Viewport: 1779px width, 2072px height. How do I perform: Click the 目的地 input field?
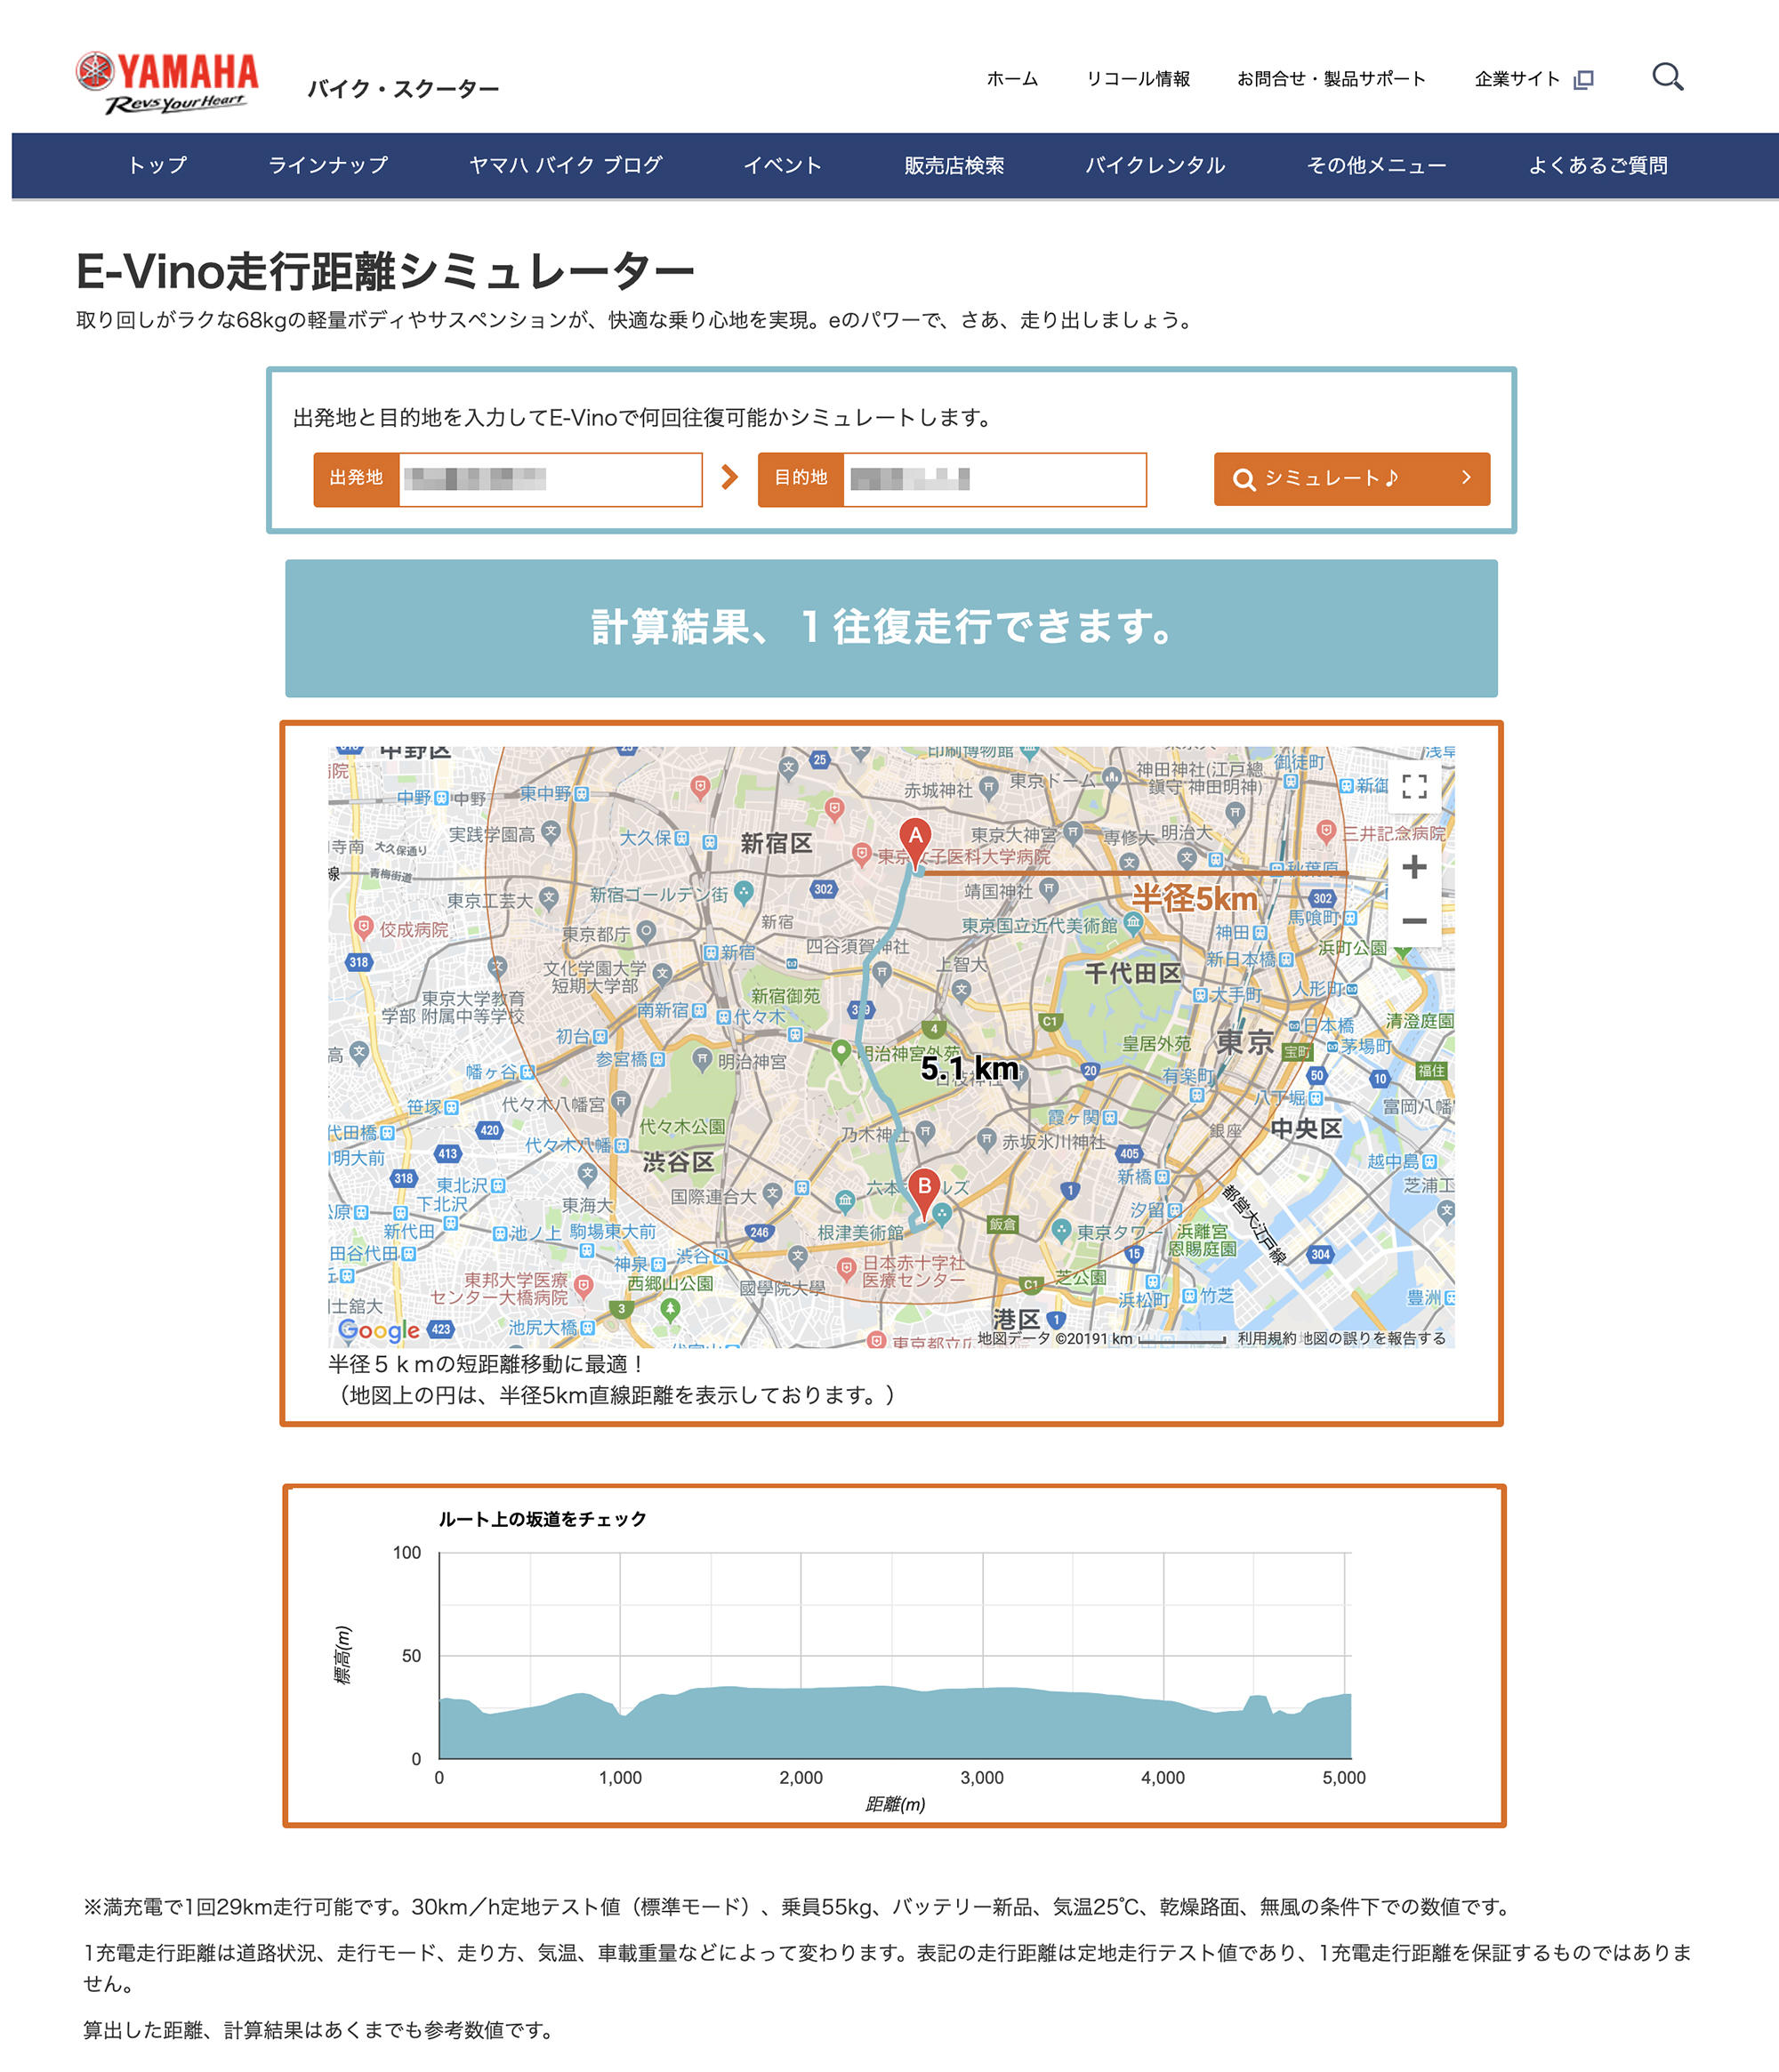click(994, 479)
